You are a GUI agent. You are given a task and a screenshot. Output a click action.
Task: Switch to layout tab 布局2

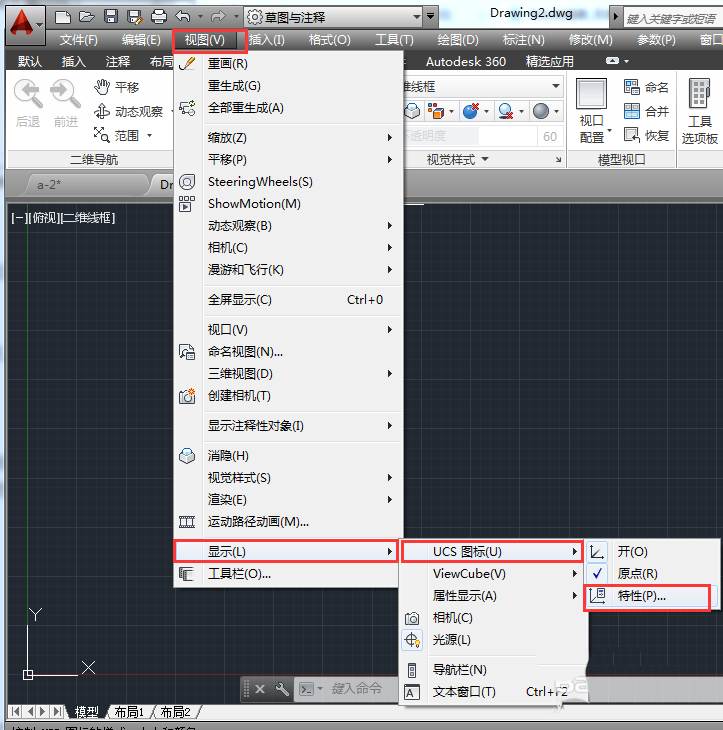tap(176, 712)
